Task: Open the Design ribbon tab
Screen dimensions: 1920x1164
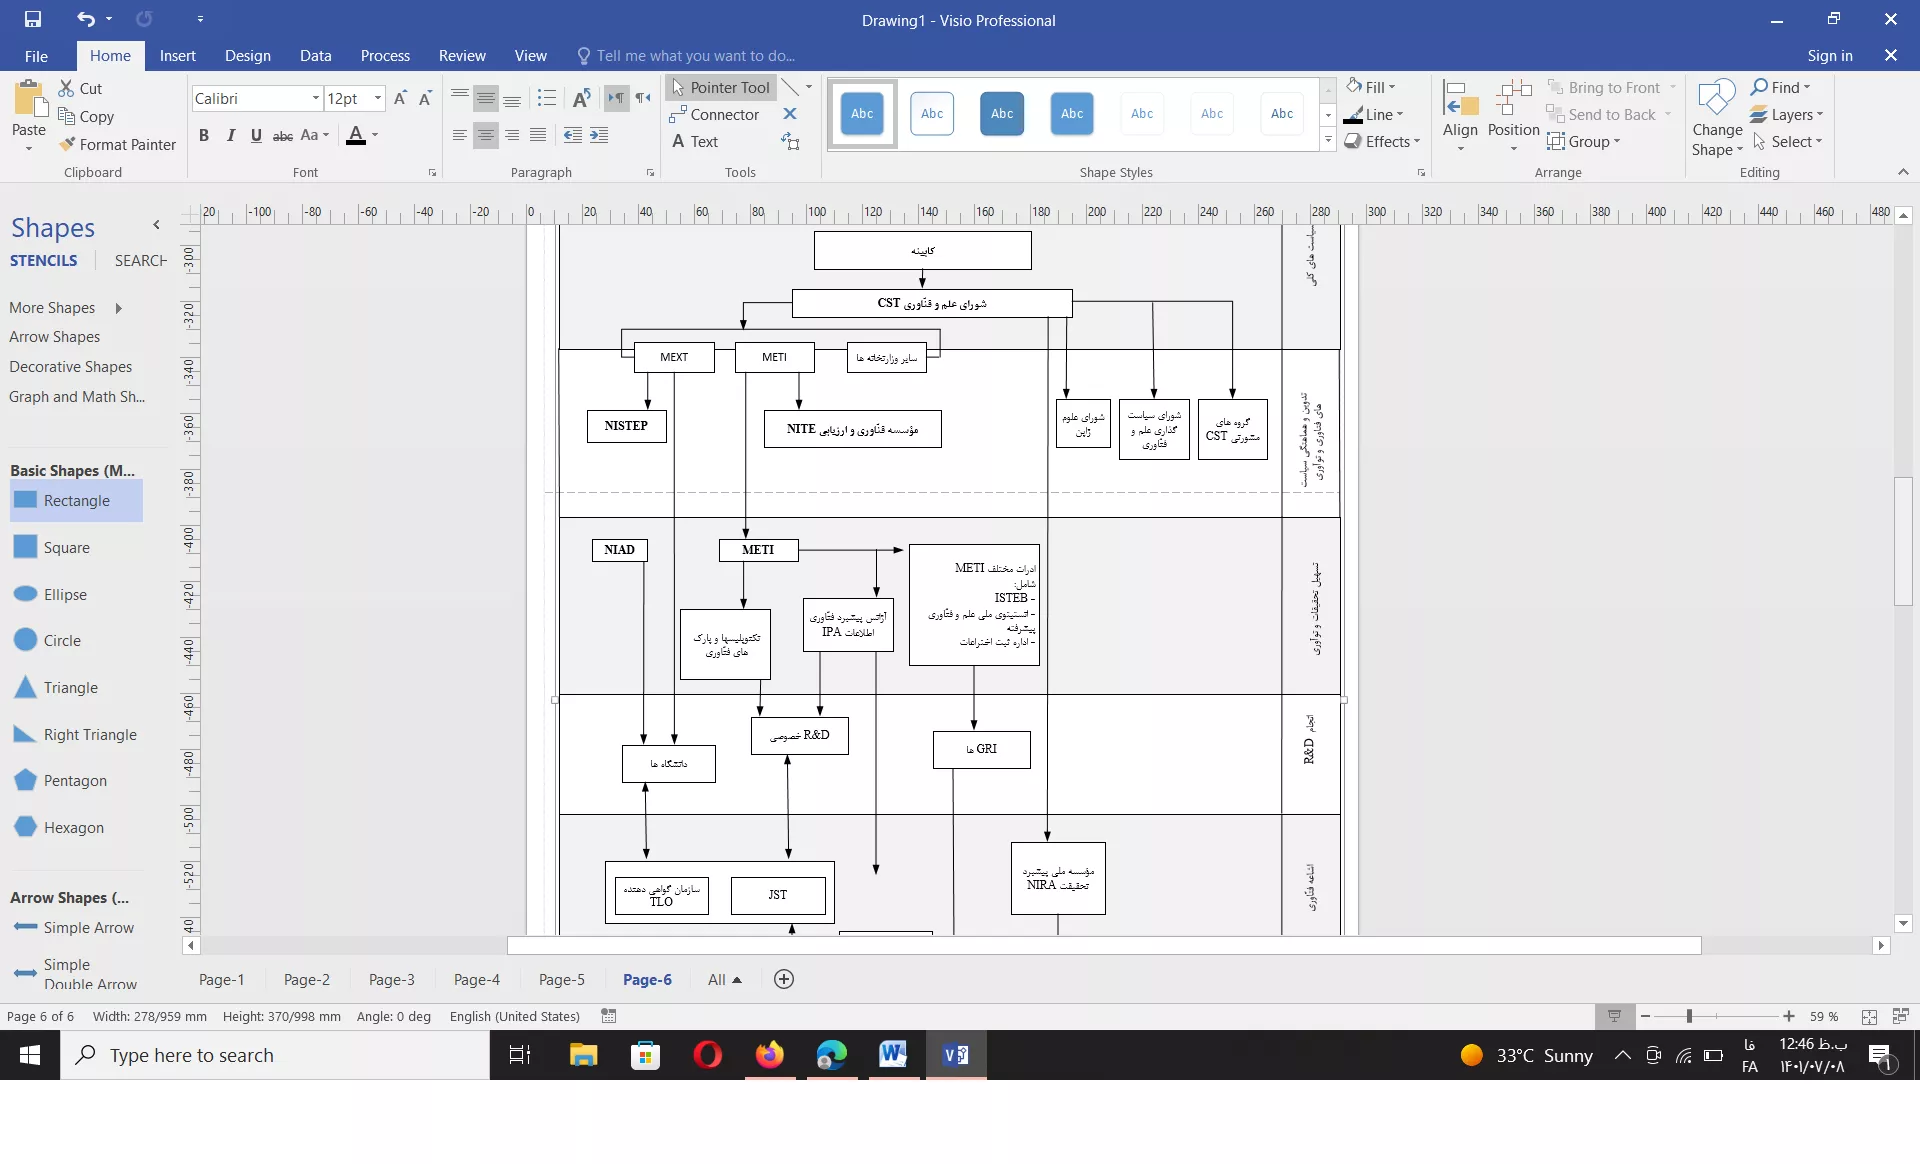Action: pos(247,56)
